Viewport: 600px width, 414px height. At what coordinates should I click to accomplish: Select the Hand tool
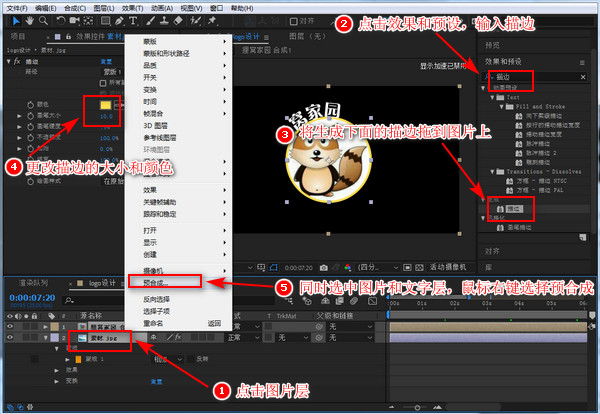29,21
